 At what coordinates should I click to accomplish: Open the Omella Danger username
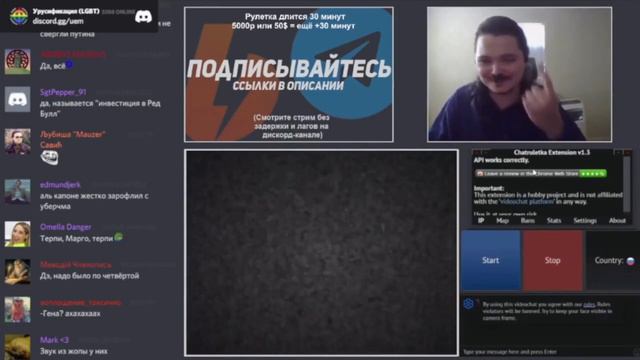pyautogui.click(x=66, y=227)
